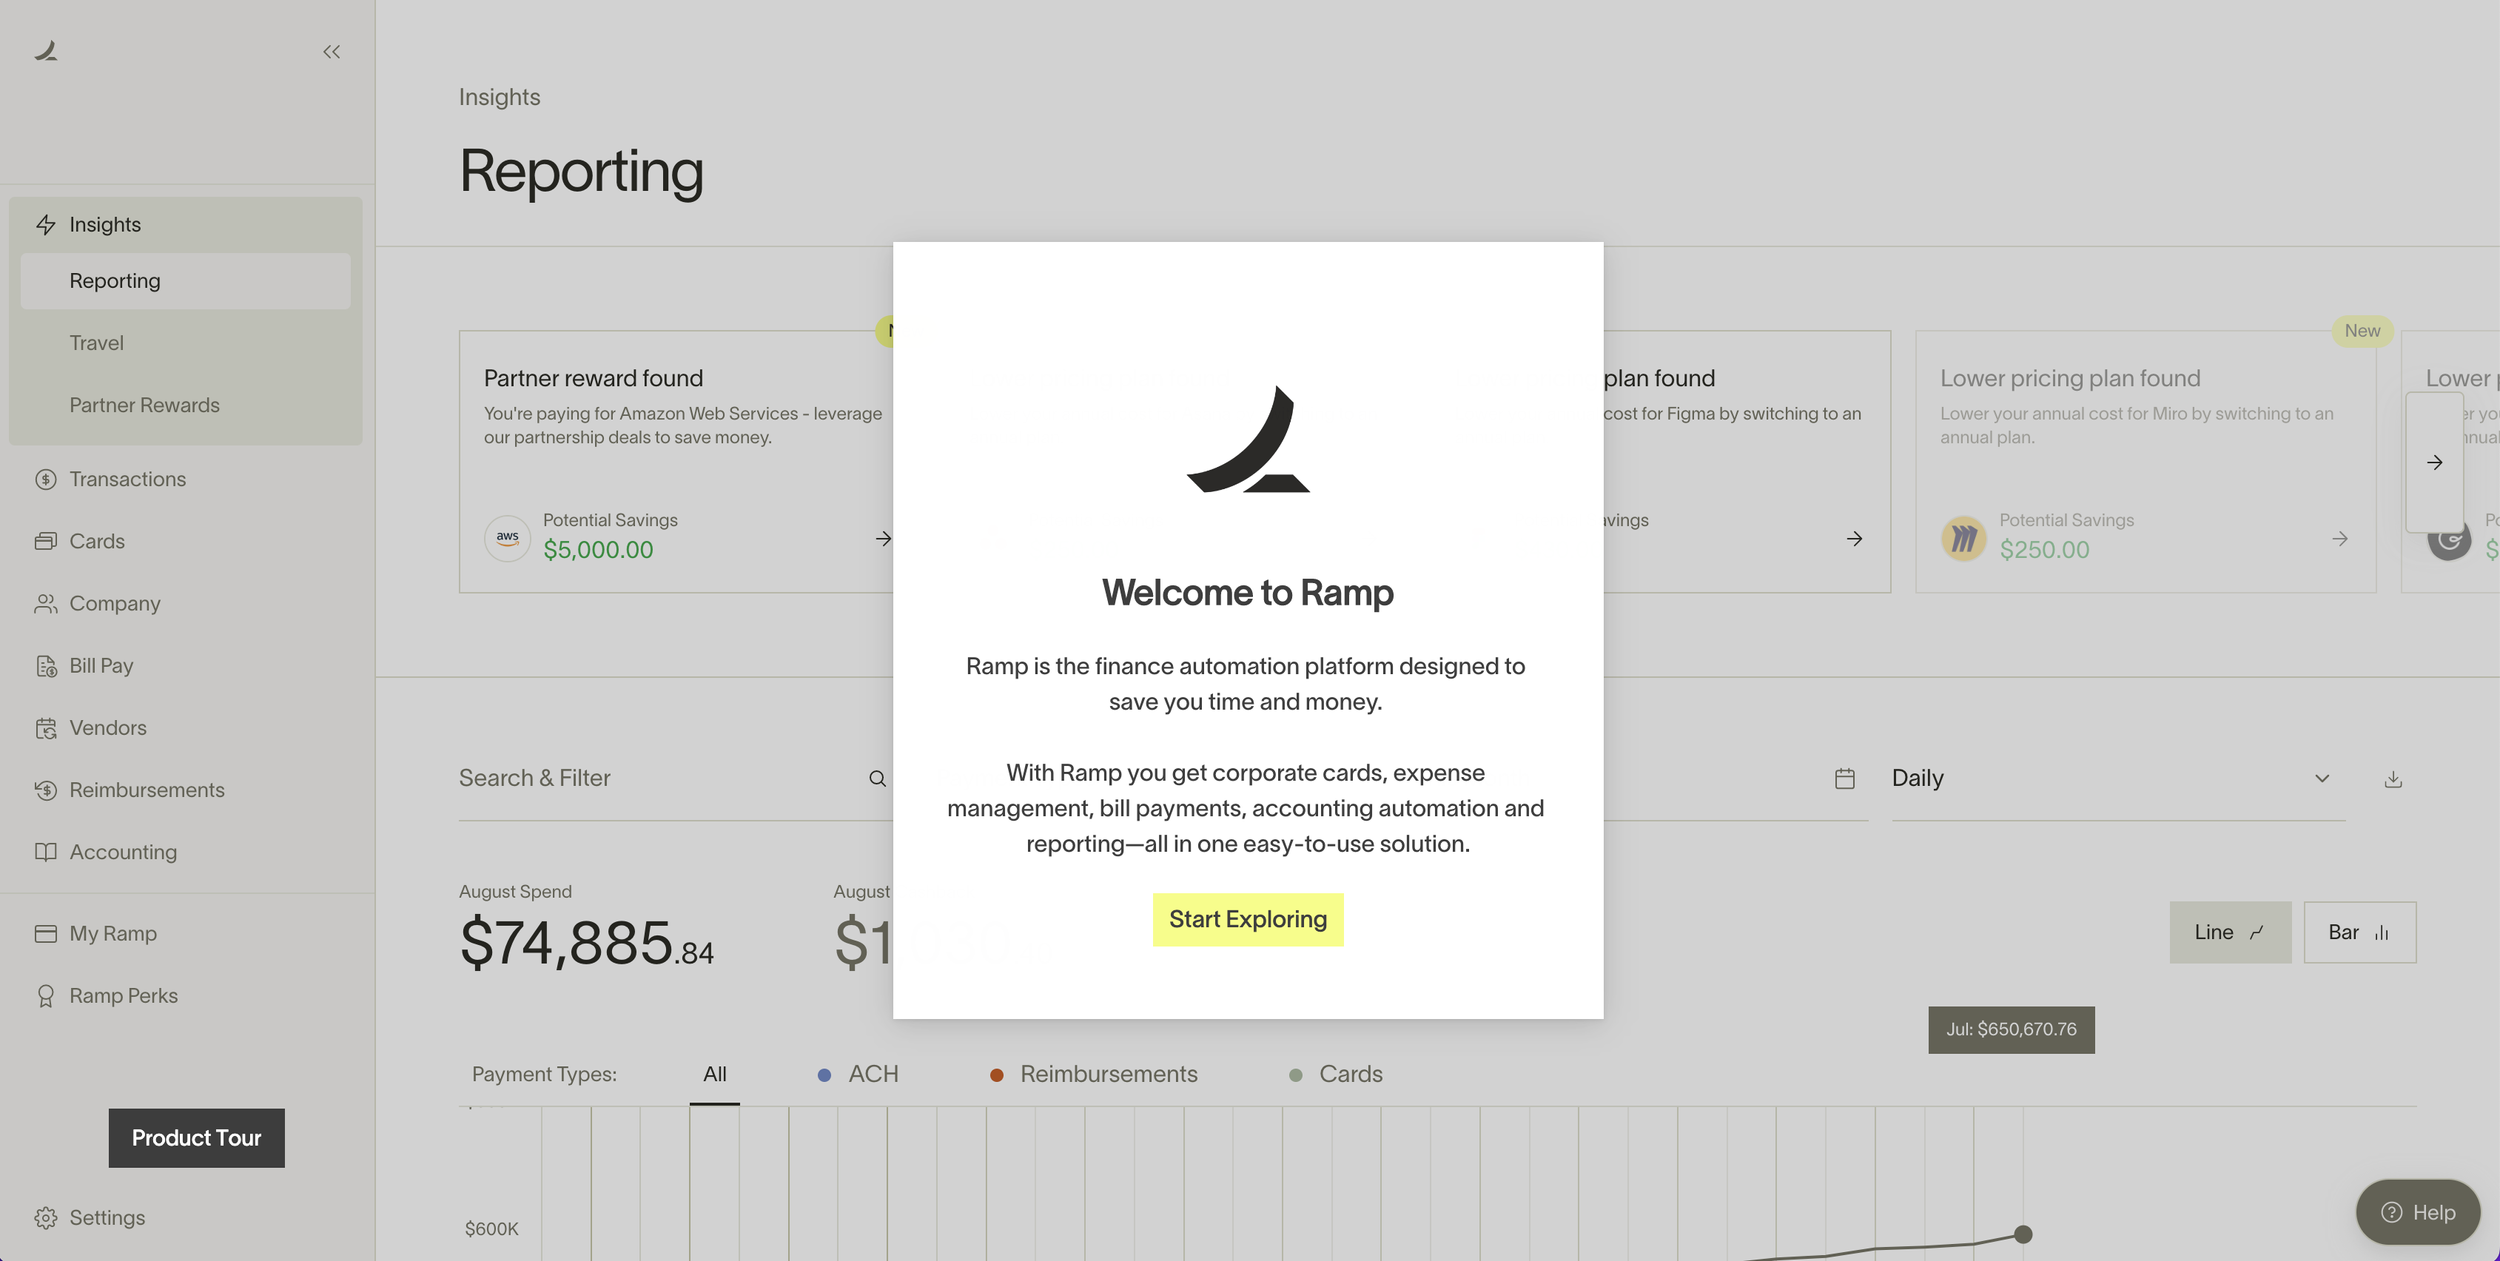
Task: Collapse the Insights sidebar section
Action: 105,225
